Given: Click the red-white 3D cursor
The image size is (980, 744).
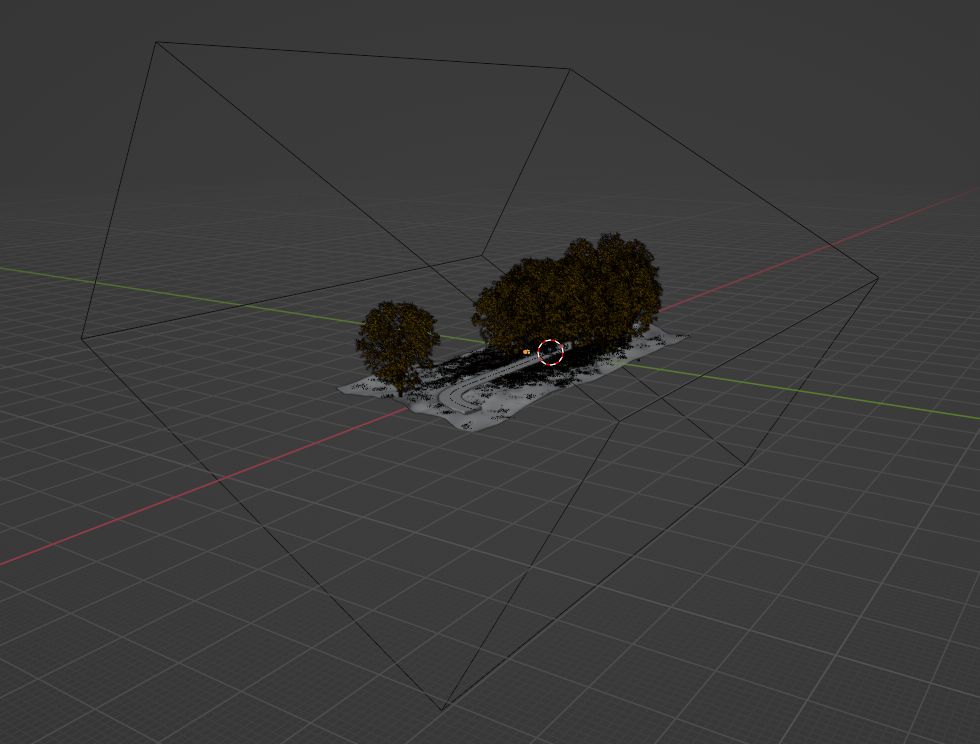Looking at the screenshot, I should click(x=551, y=352).
